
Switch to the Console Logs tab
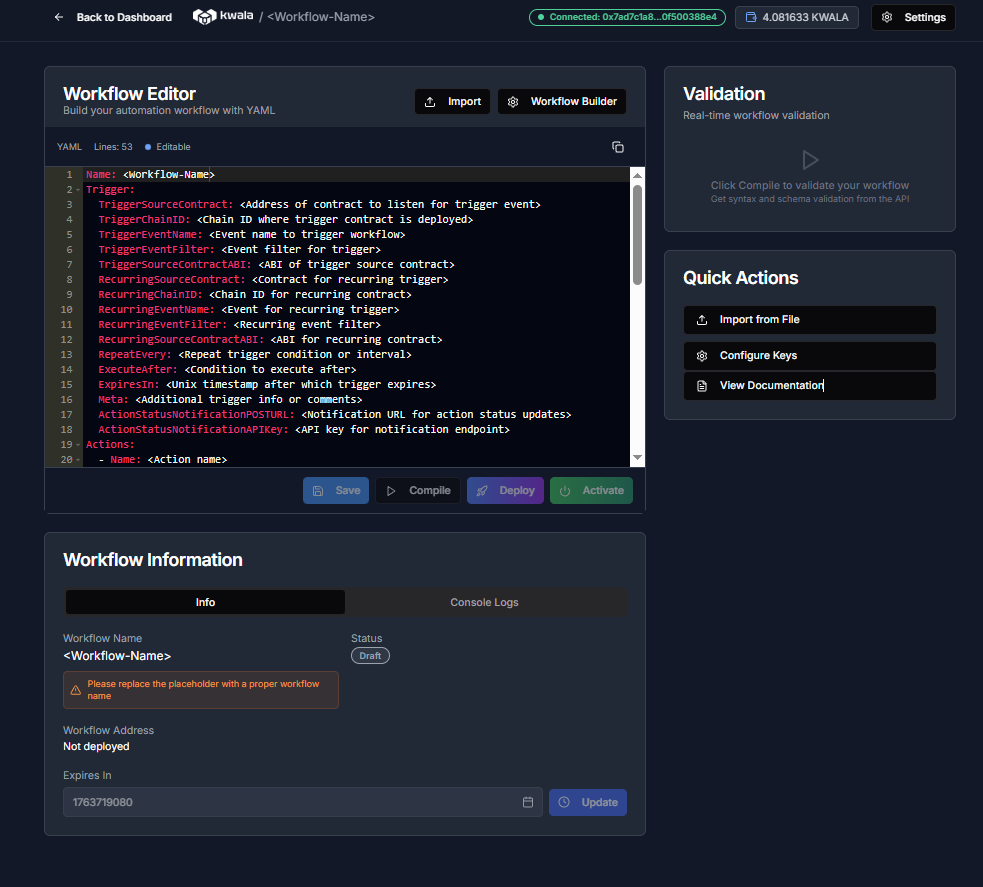[x=486, y=601]
